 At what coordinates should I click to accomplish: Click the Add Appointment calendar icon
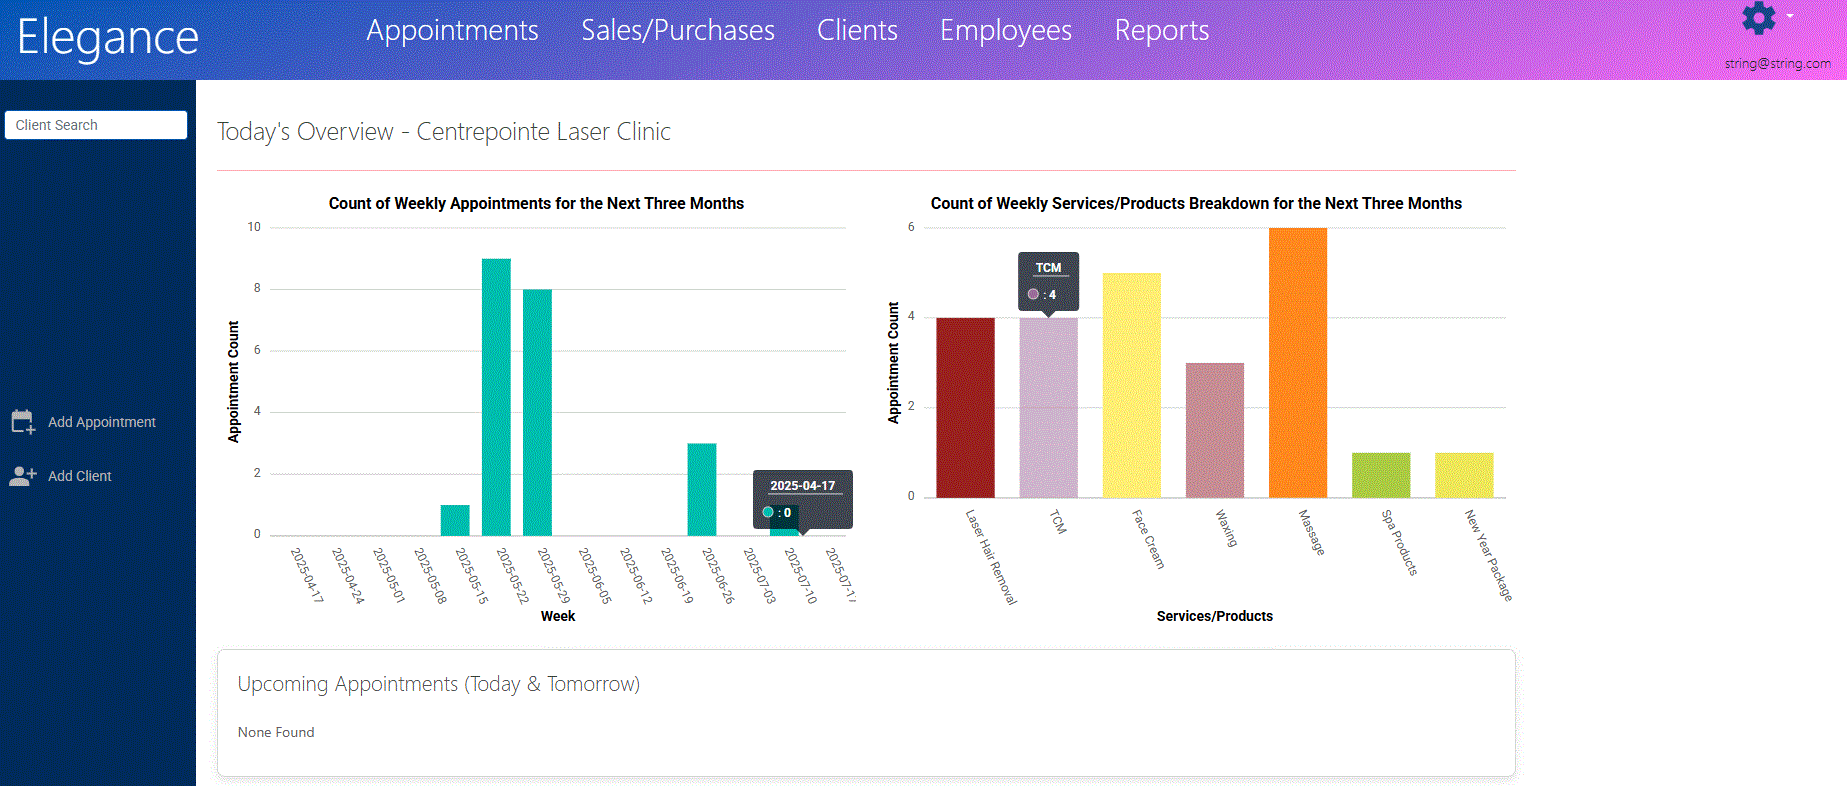[x=22, y=422]
